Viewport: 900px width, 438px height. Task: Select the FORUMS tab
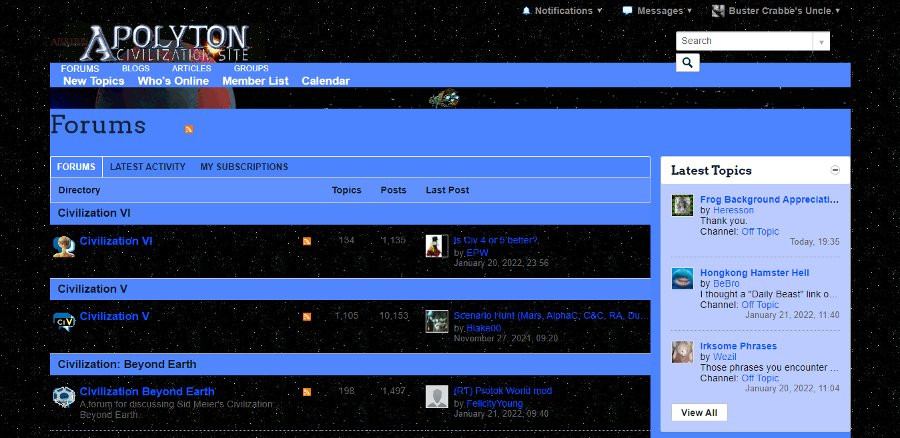[x=76, y=167]
